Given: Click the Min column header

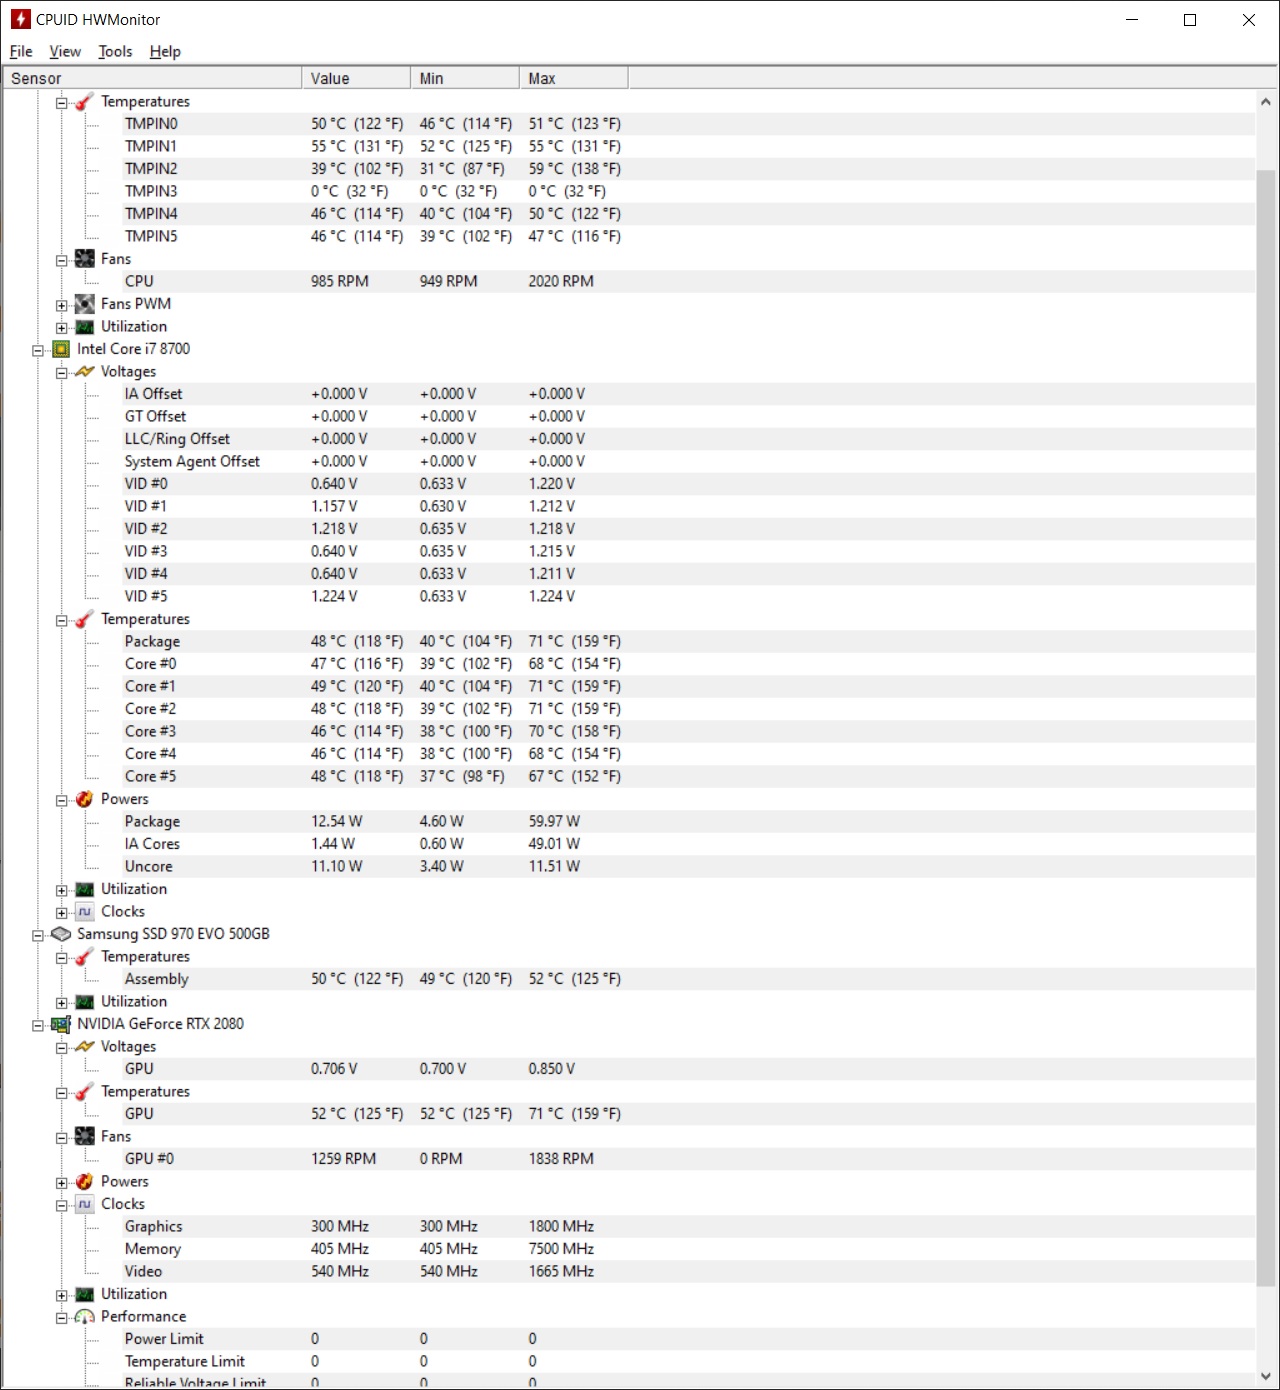Looking at the screenshot, I should [465, 78].
